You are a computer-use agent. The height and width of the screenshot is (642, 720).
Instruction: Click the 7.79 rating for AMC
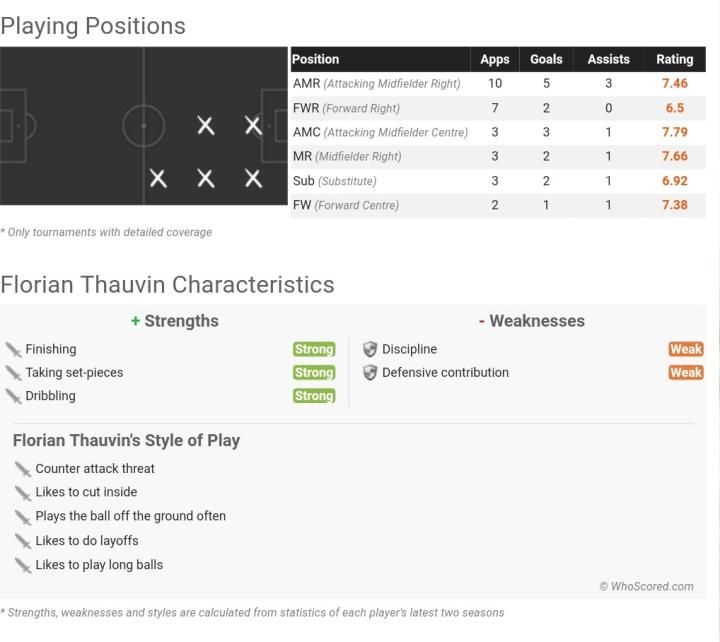pyautogui.click(x=675, y=132)
